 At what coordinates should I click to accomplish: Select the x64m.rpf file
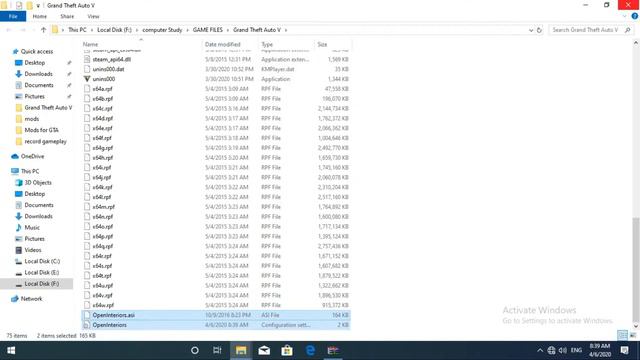(x=103, y=207)
